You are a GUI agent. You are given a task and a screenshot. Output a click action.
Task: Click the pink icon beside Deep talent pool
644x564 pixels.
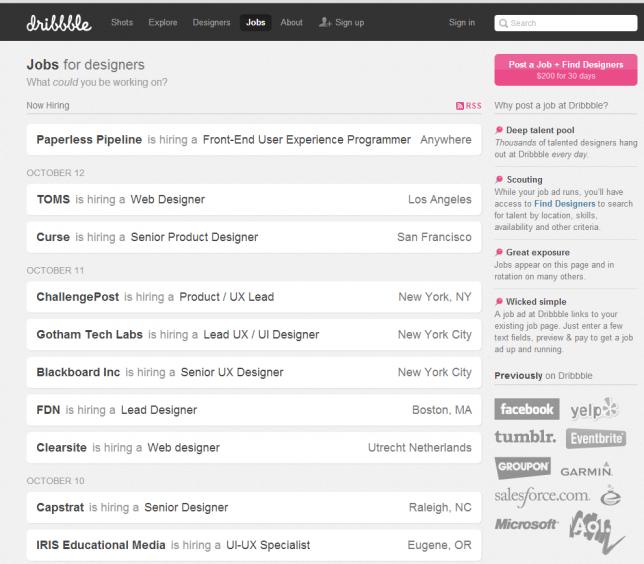tap(499, 130)
